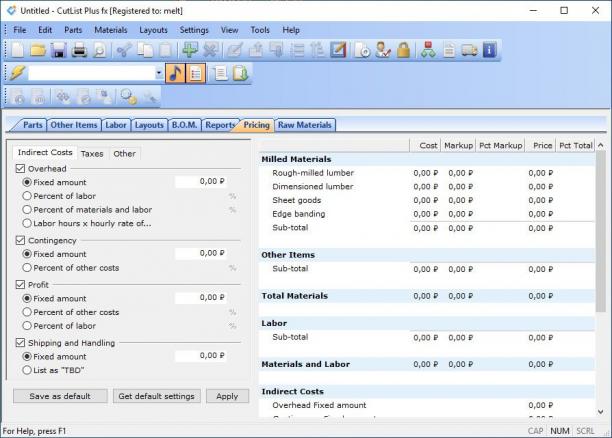This screenshot has height=438, width=612.
Task: Toggle the music note toolbar button
Action: [x=175, y=73]
